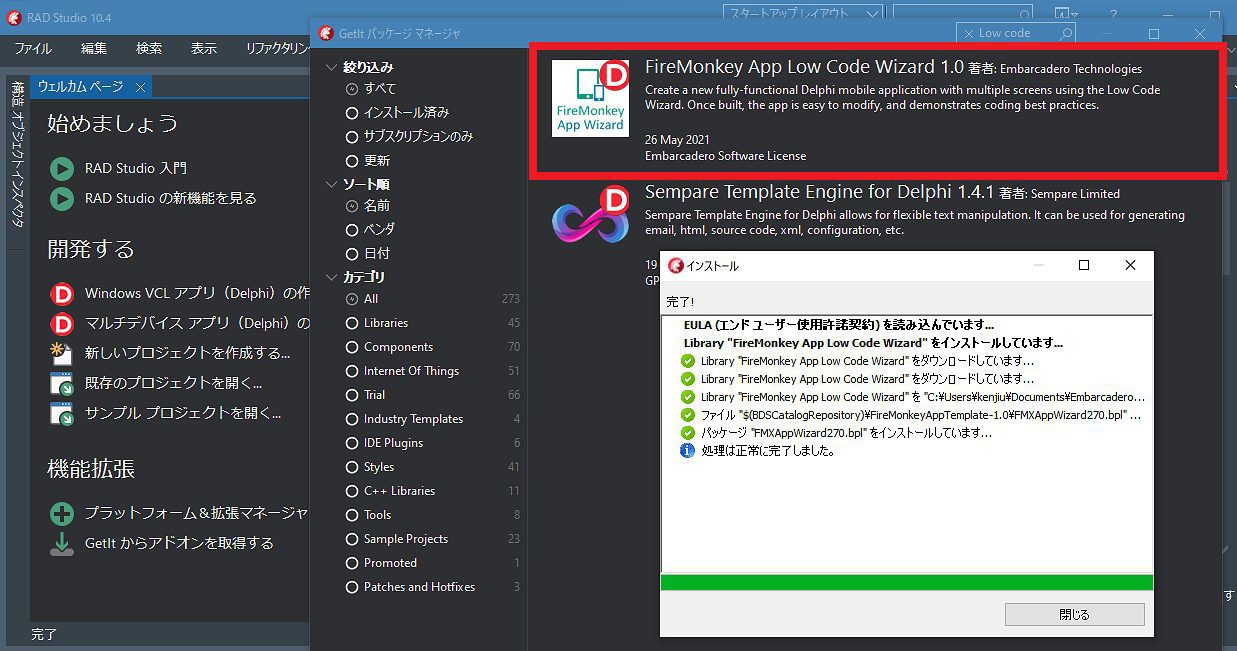Open the 構造 side panel tab
This screenshot has width=1237, height=651.
point(17,94)
